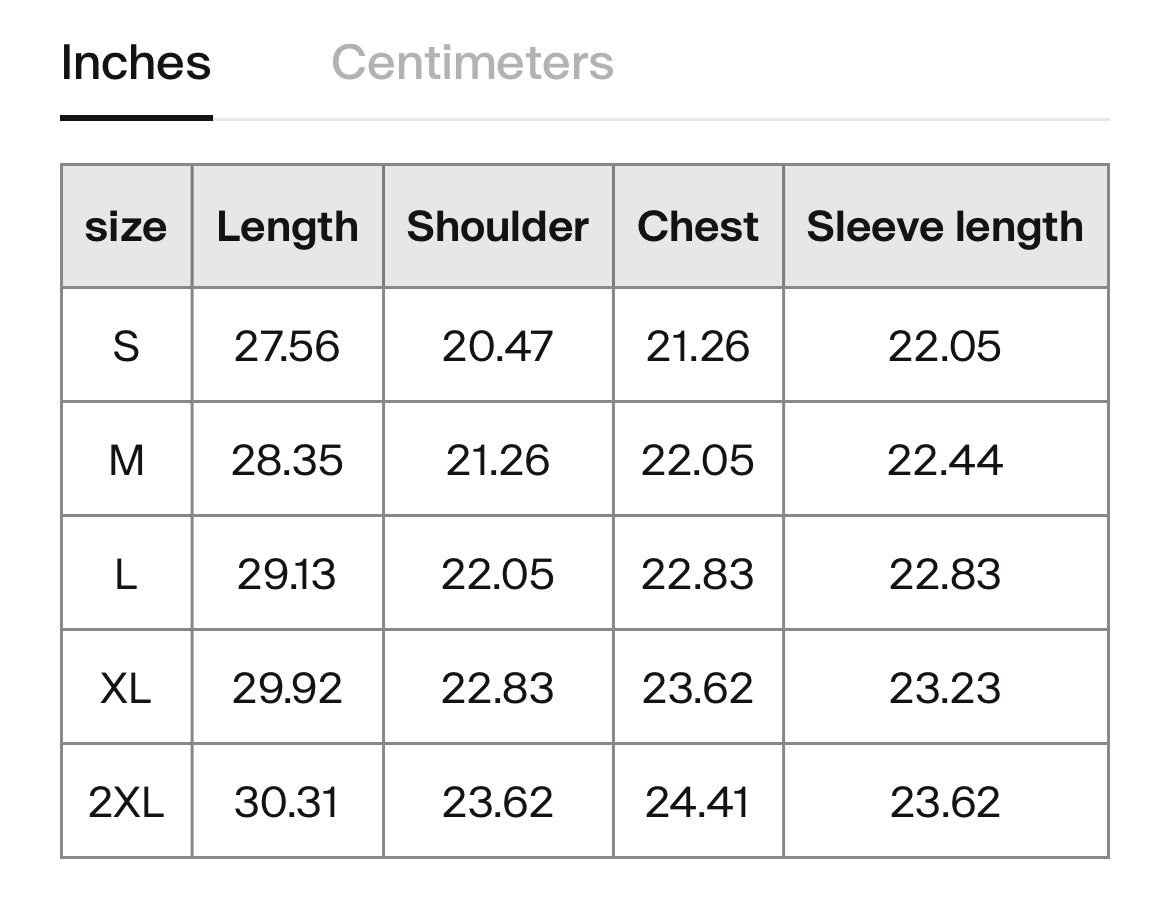Click the Length column header
Image resolution: width=1170 pixels, height=904 pixels.
click(x=287, y=227)
